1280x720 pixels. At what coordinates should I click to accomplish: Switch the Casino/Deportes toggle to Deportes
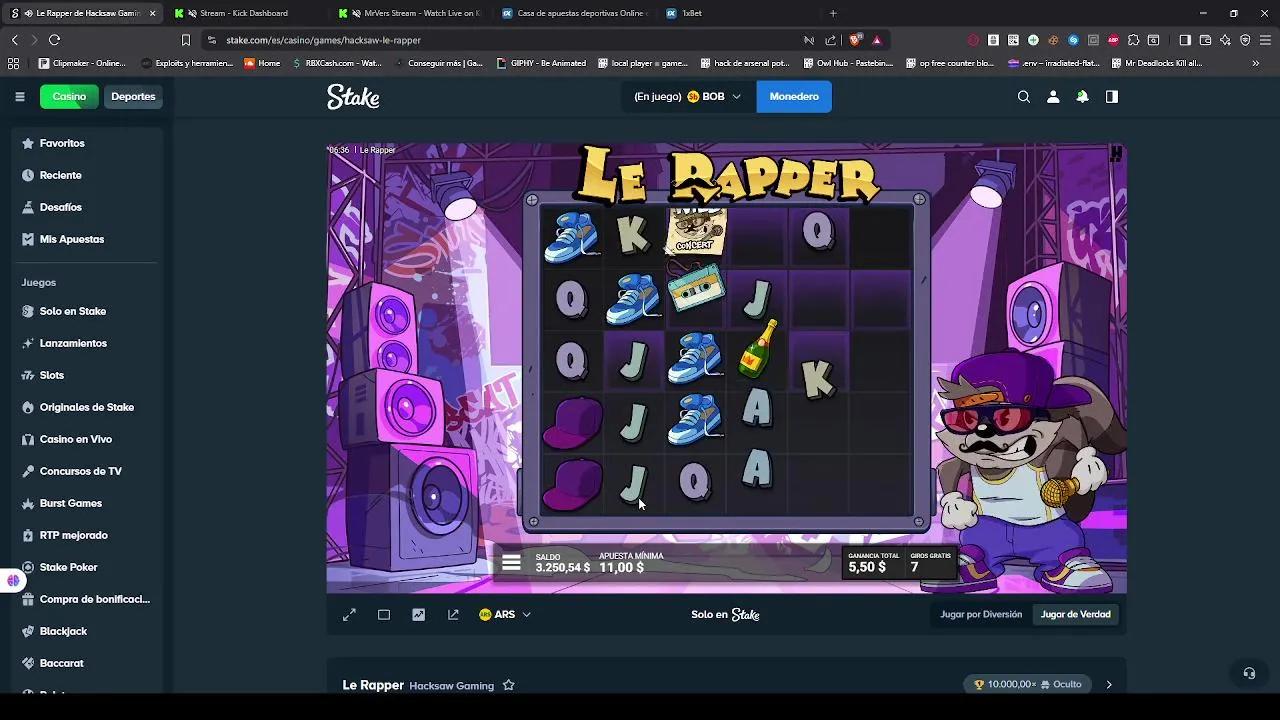pos(133,96)
